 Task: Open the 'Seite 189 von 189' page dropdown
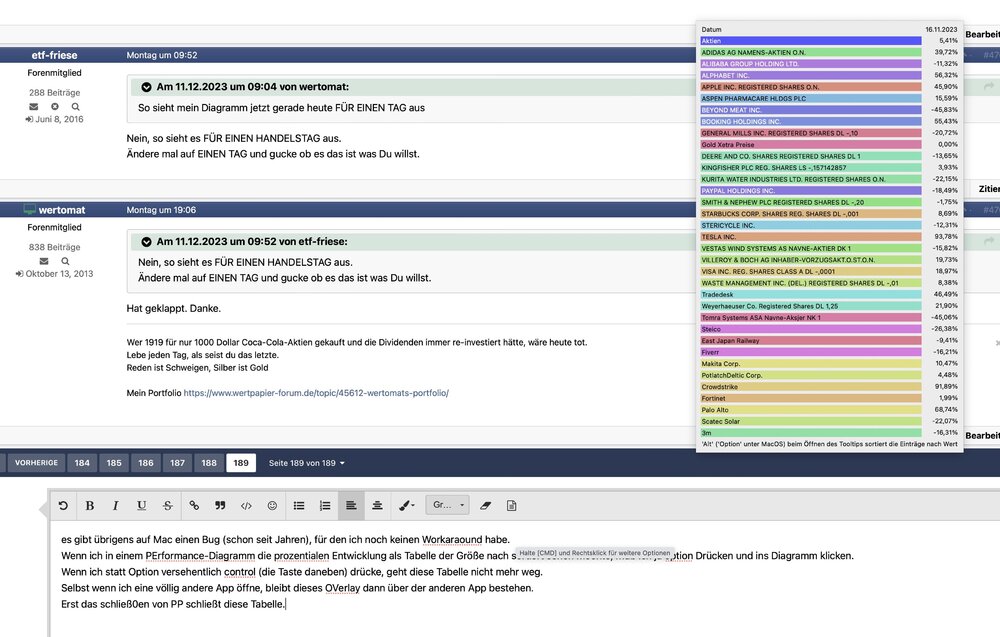pyautogui.click(x=307, y=463)
